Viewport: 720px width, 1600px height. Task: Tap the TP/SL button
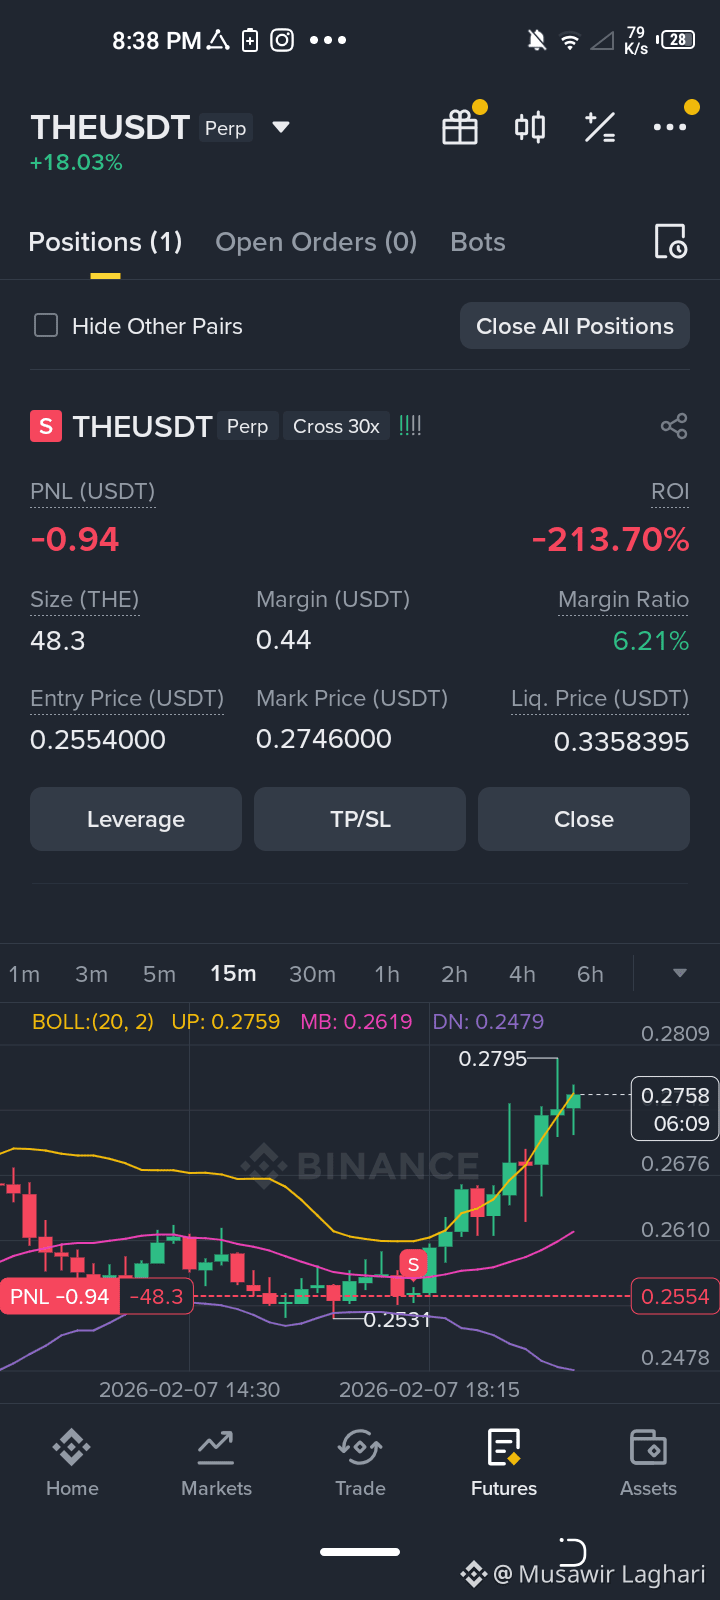tap(360, 819)
